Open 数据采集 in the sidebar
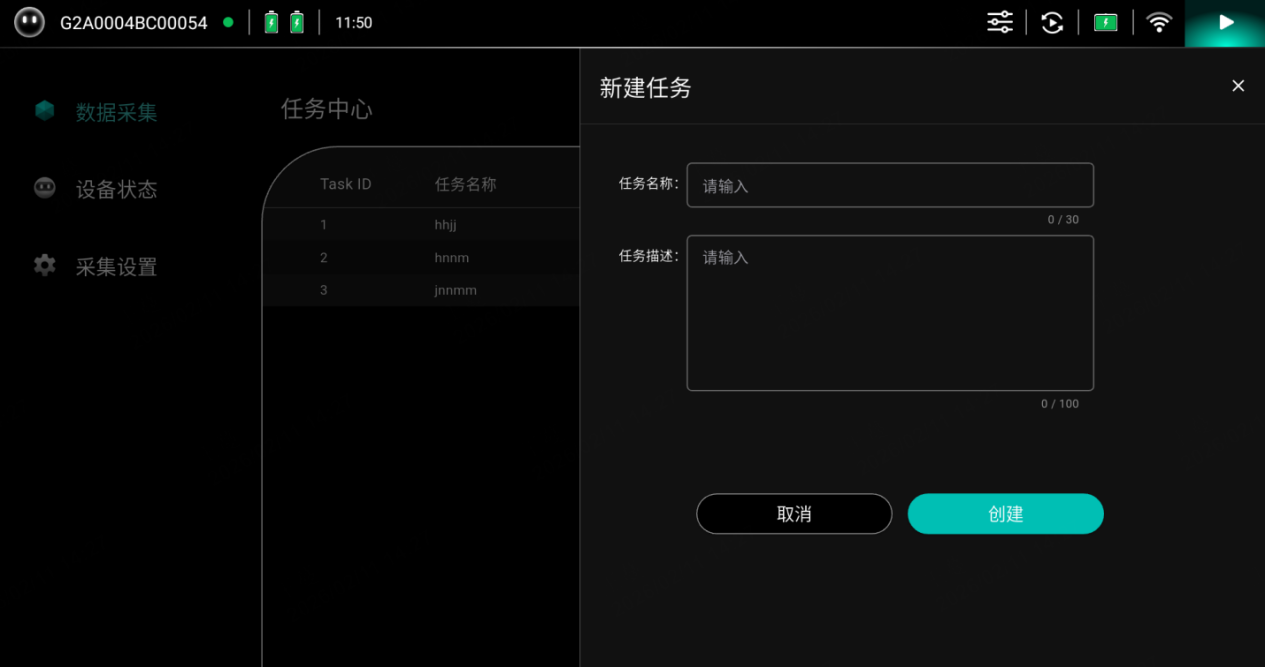The height and width of the screenshot is (667, 1265). tap(117, 112)
